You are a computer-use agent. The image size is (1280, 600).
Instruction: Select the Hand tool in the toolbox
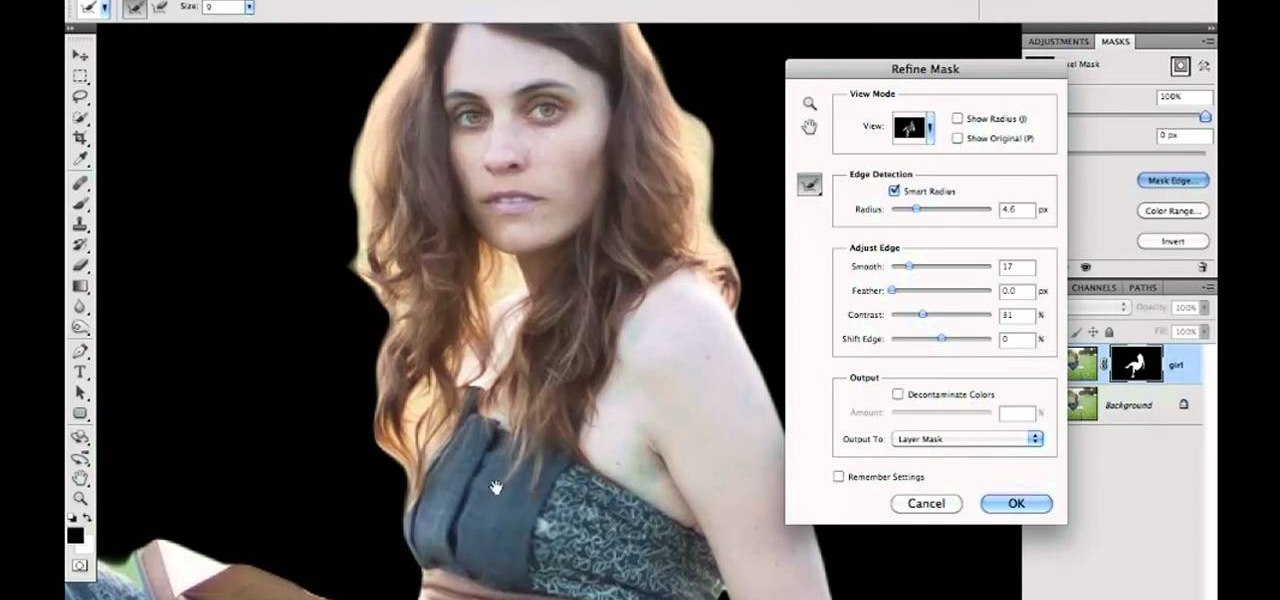click(x=80, y=478)
